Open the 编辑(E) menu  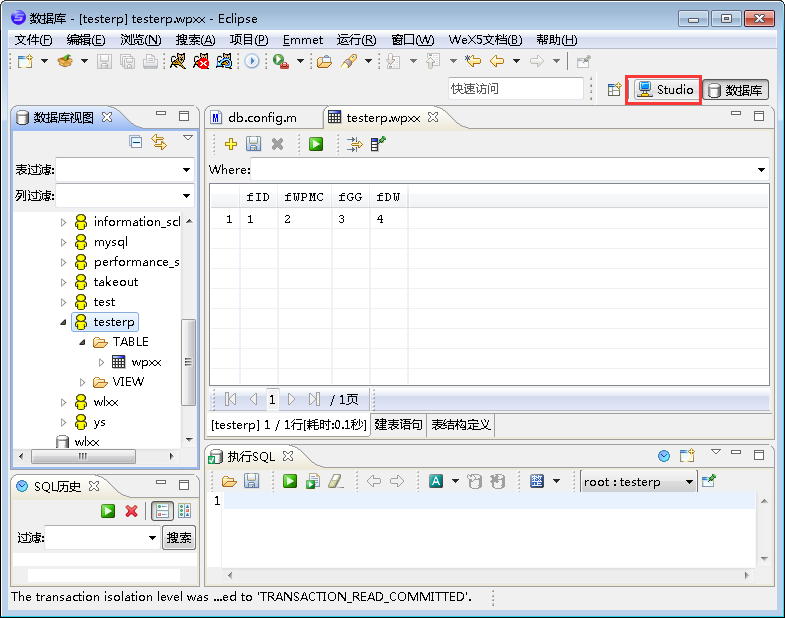coord(86,40)
